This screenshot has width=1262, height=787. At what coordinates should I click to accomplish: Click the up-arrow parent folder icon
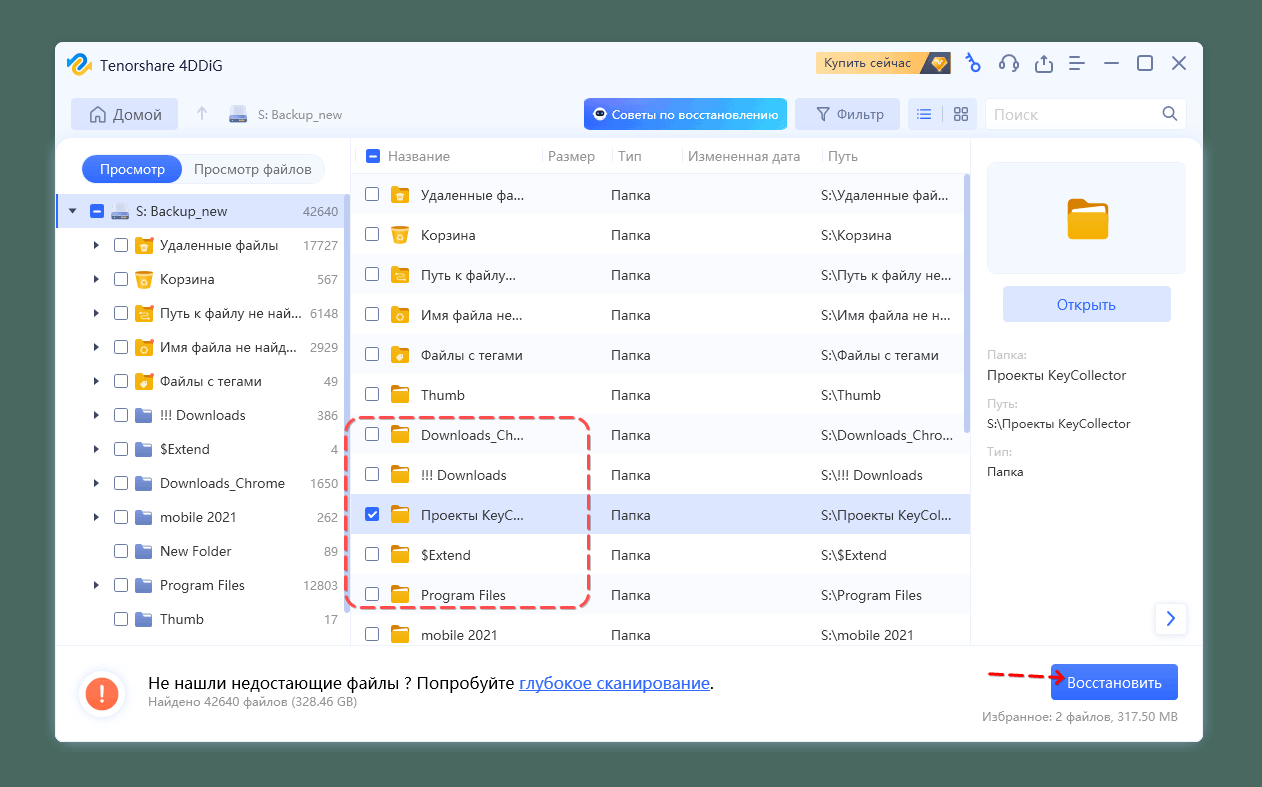click(x=202, y=114)
